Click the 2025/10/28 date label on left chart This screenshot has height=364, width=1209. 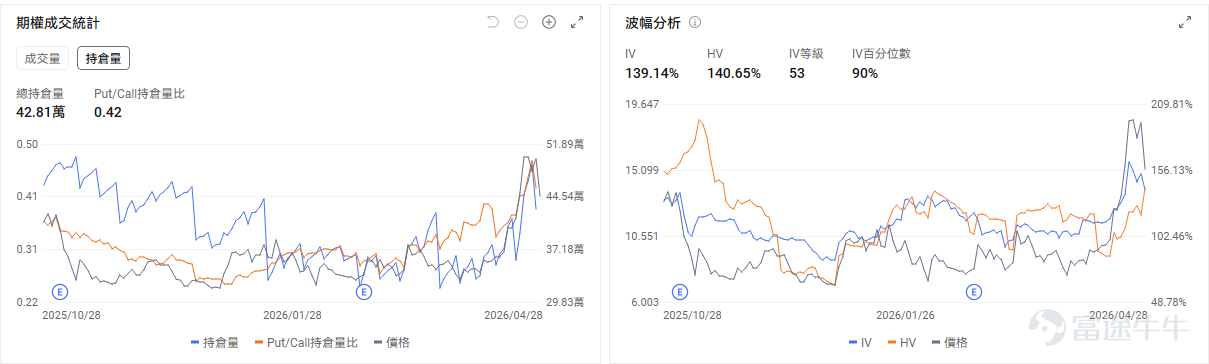72,314
